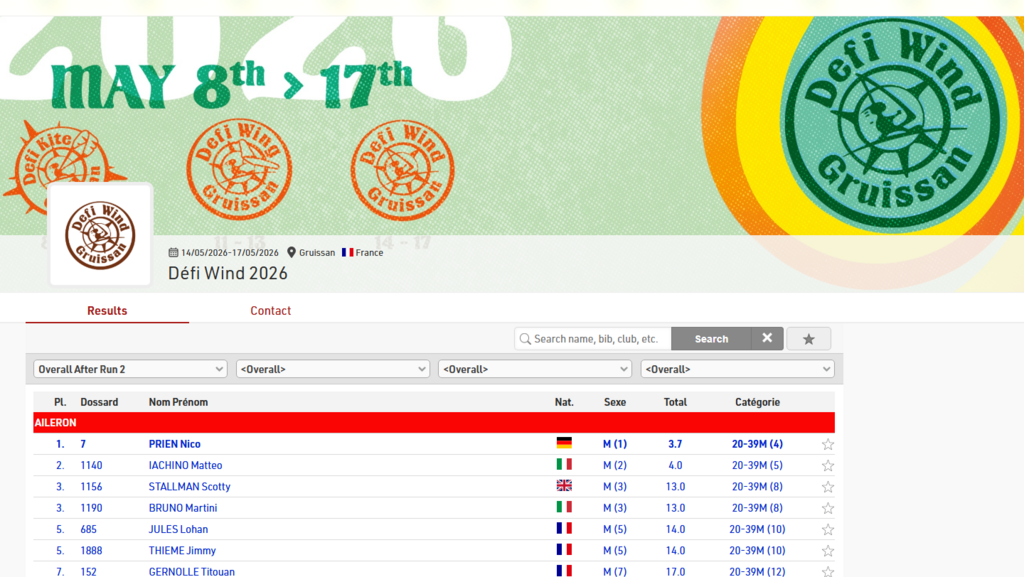Screen dimensions: 1024x577
Task: Open the Contact tab
Action: pyautogui.click(x=270, y=311)
